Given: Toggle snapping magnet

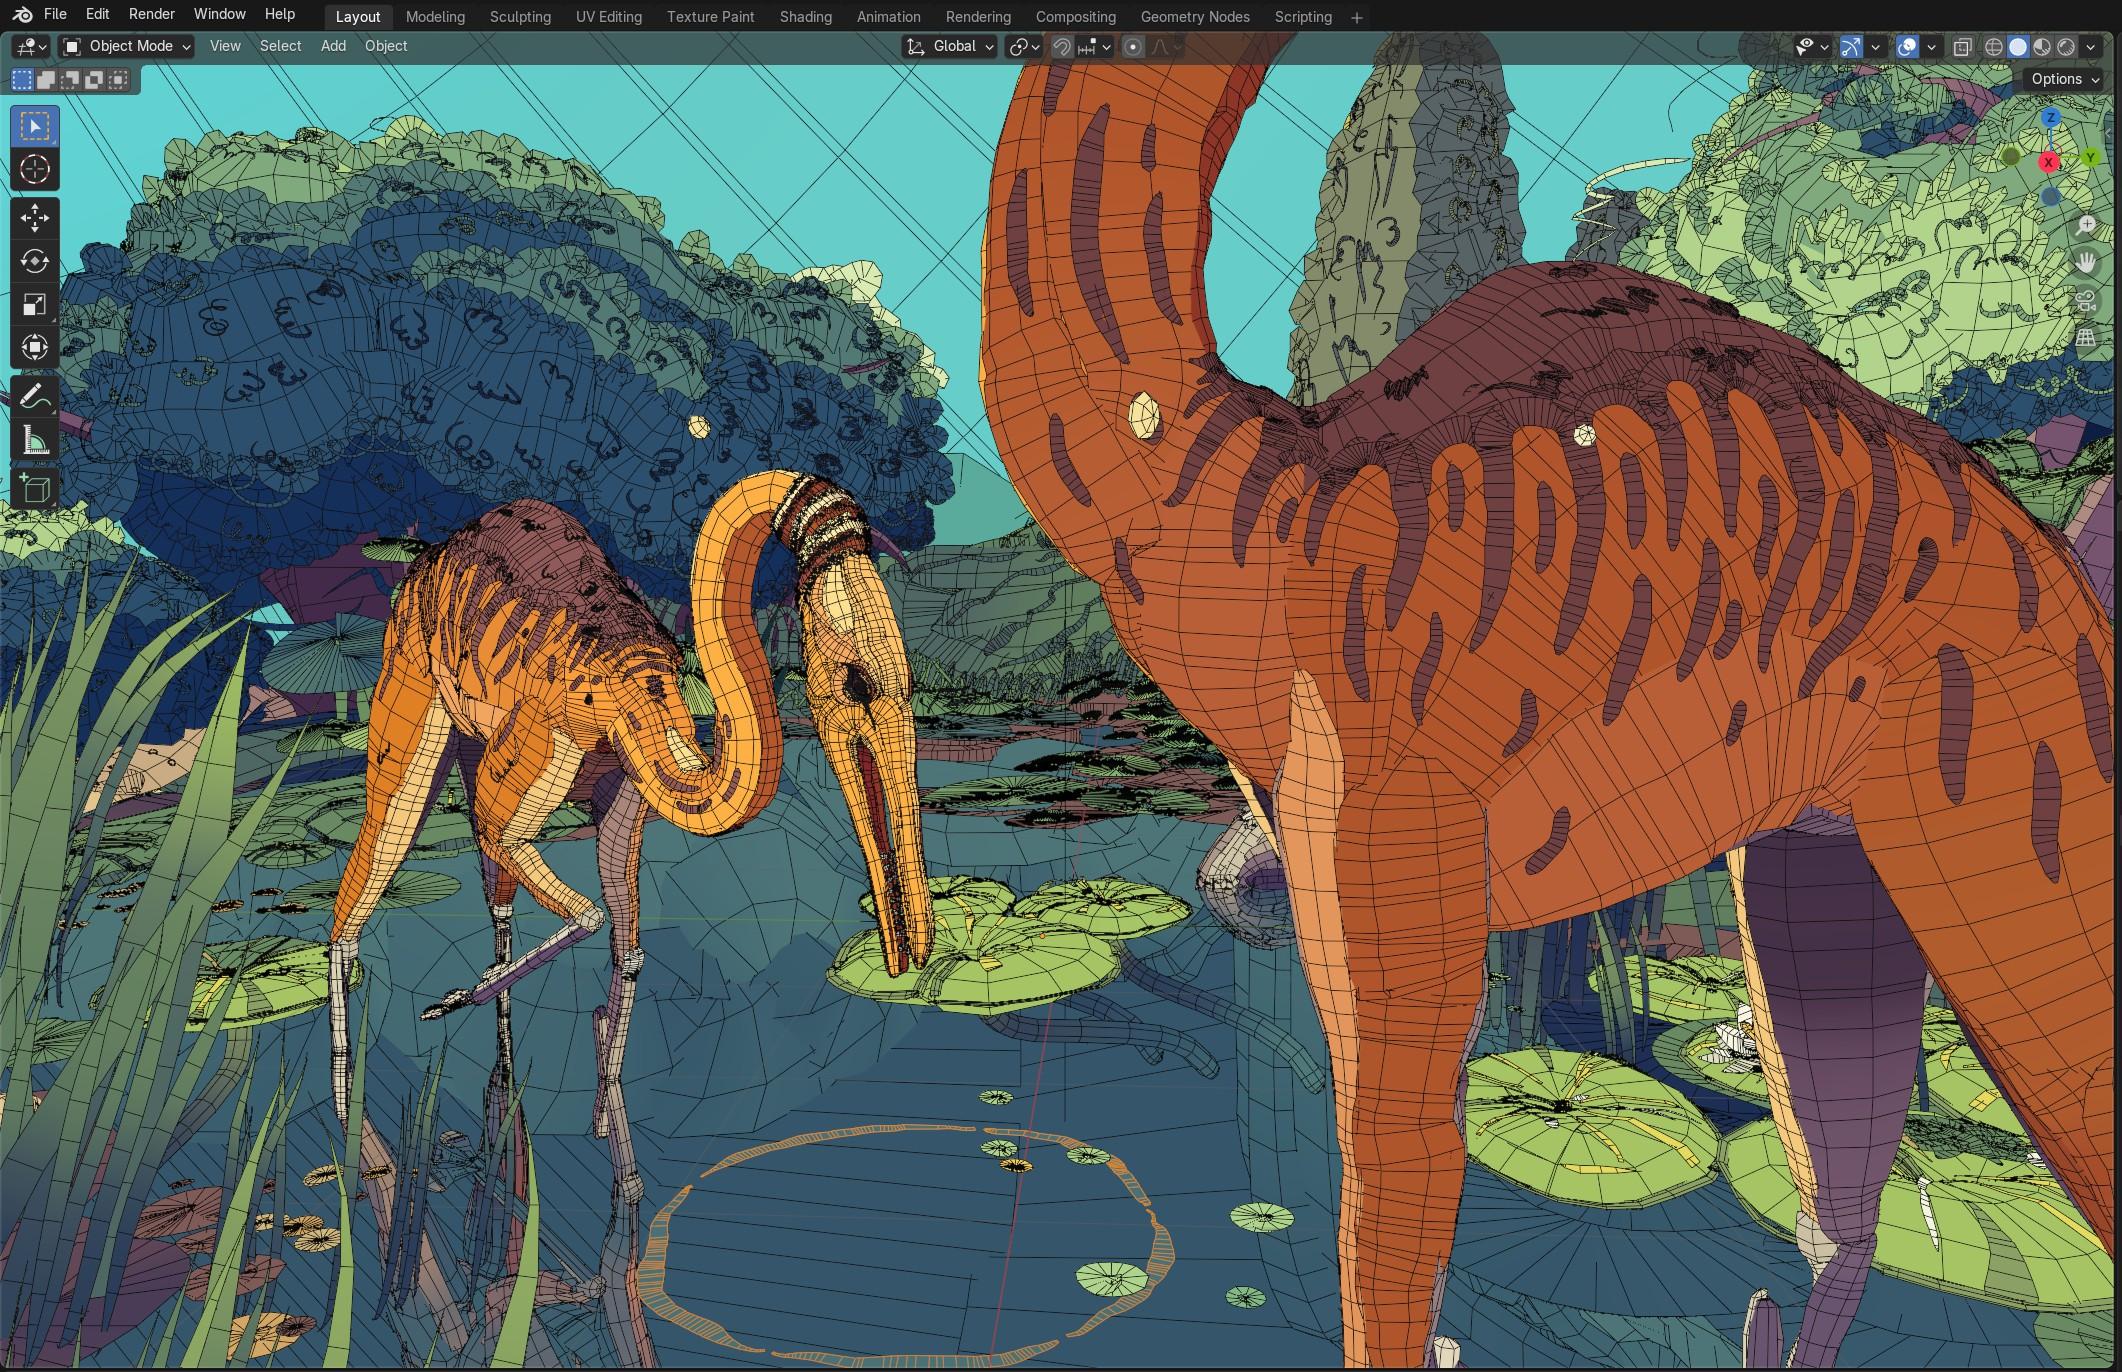Looking at the screenshot, I should (x=1062, y=46).
